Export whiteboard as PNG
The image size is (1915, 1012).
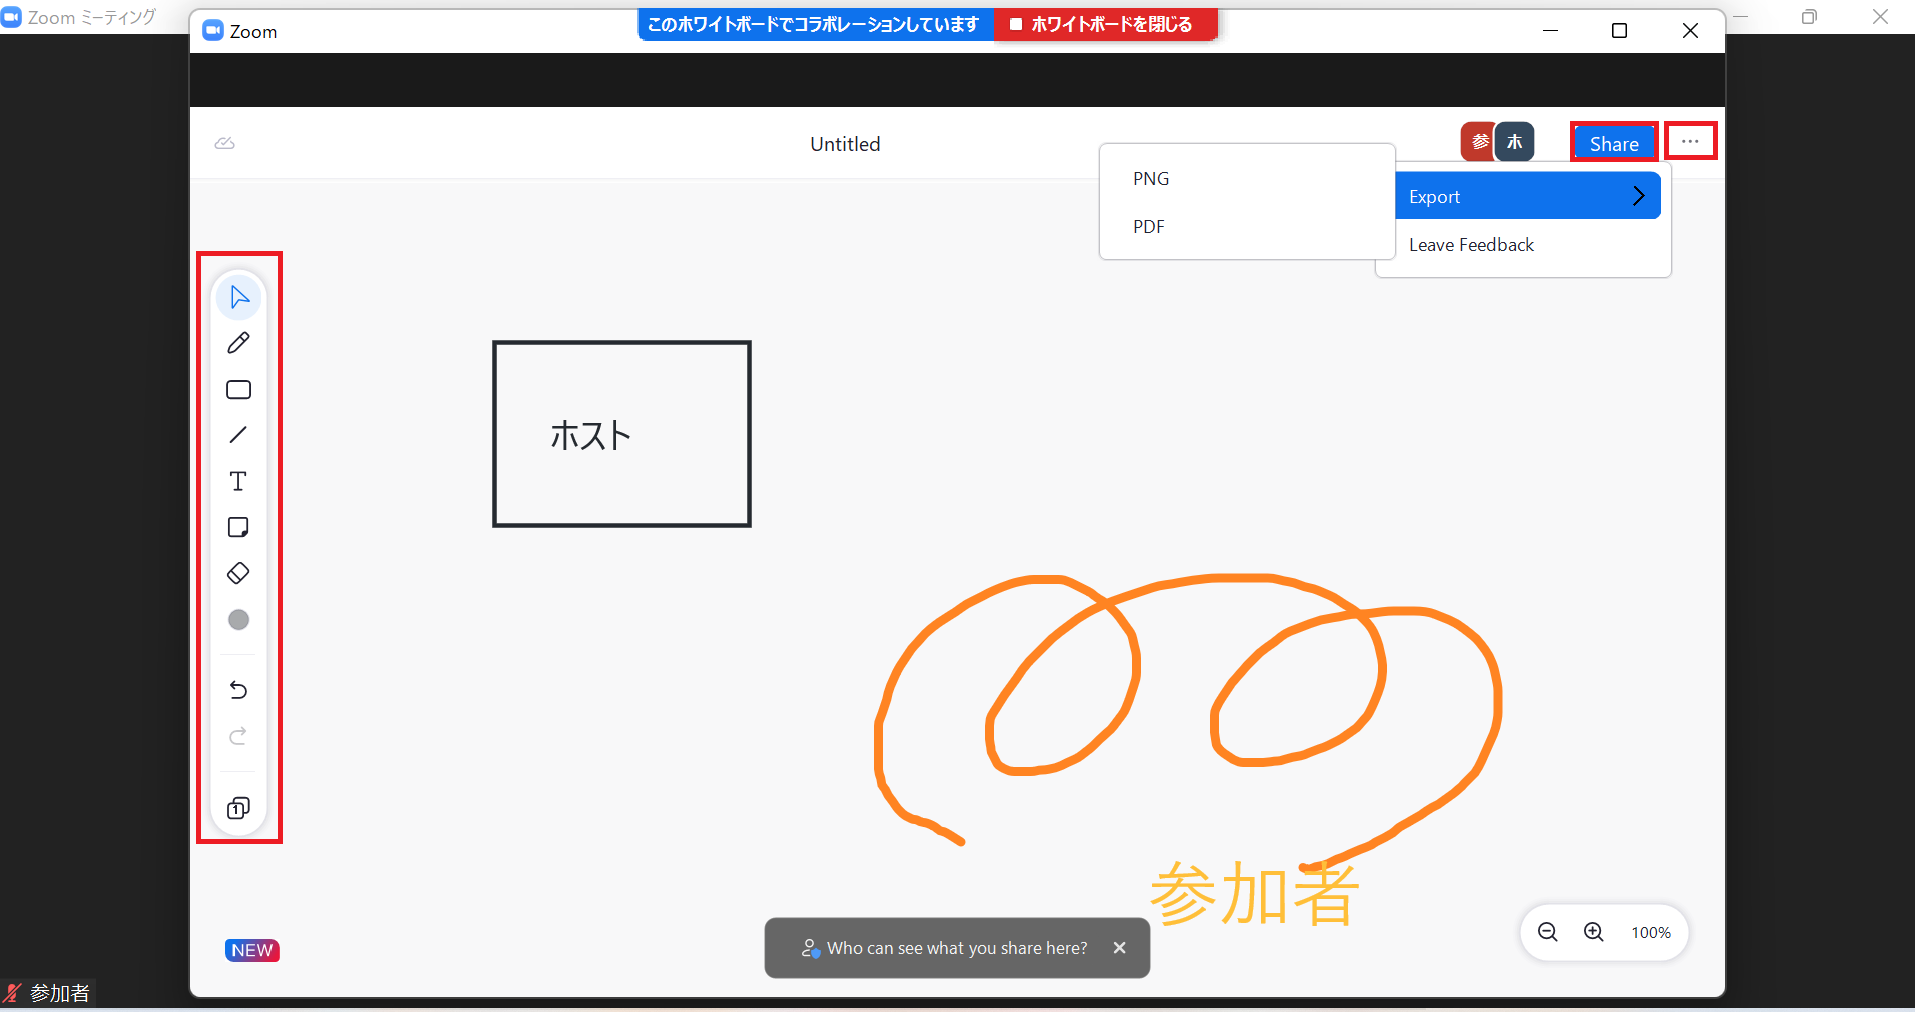click(1151, 179)
